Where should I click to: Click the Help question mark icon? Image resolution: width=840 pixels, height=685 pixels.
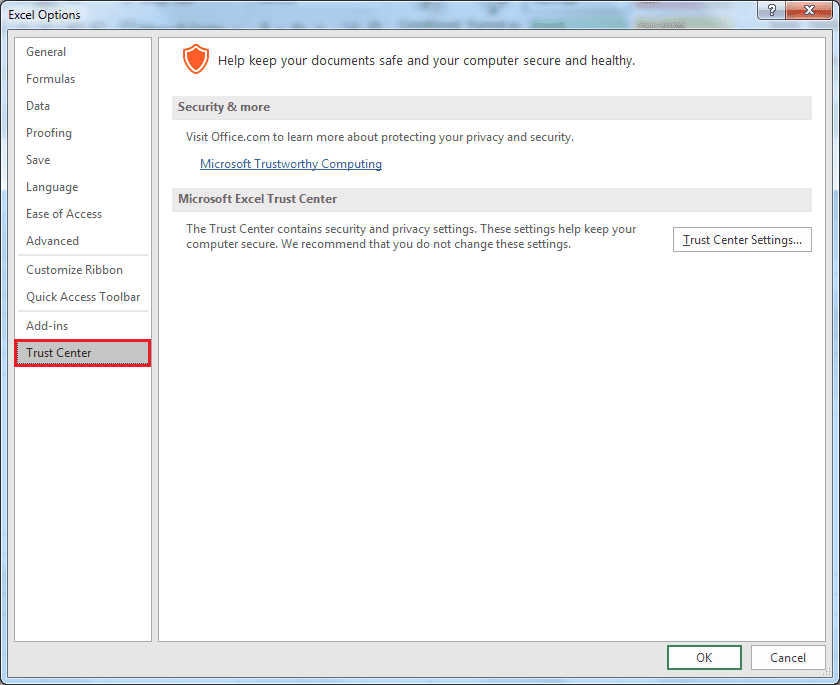point(771,10)
